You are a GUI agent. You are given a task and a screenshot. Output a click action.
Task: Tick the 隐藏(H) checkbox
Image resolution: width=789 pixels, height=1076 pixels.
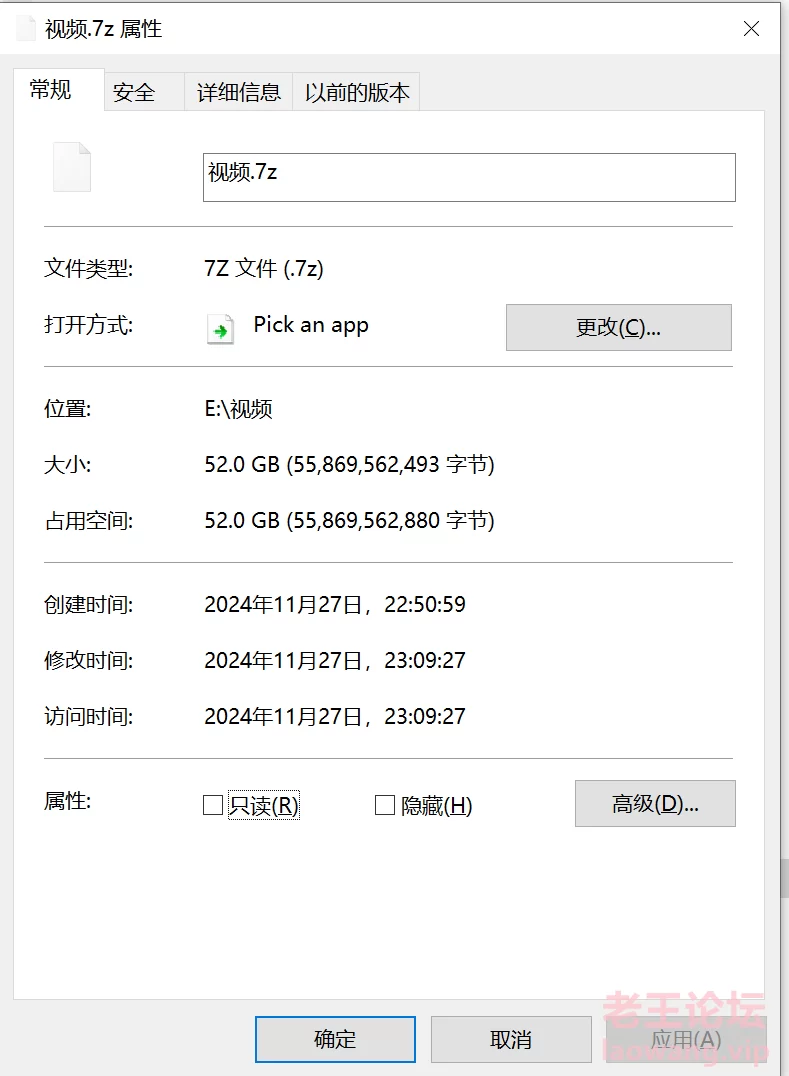click(x=385, y=805)
